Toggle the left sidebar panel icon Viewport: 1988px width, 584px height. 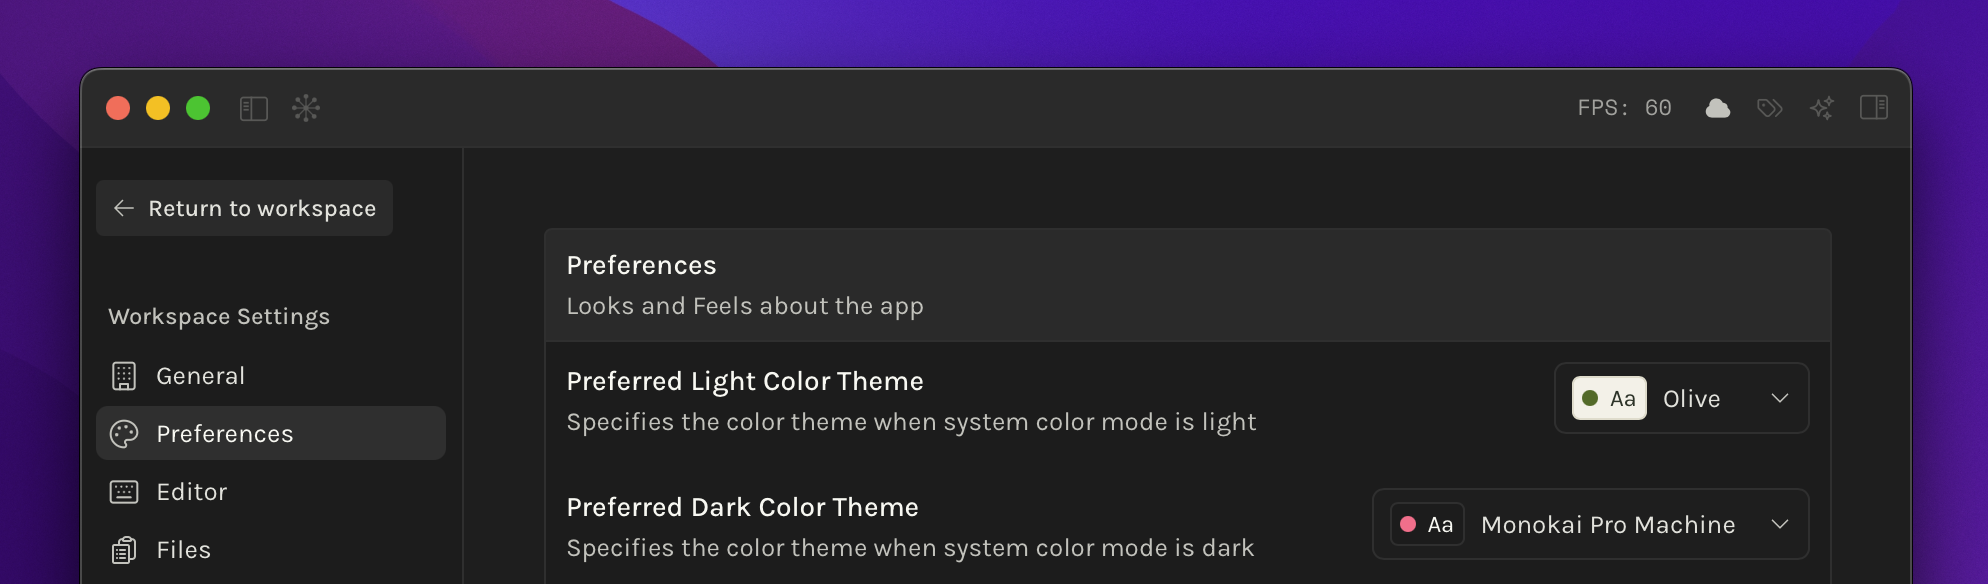[x=254, y=108]
